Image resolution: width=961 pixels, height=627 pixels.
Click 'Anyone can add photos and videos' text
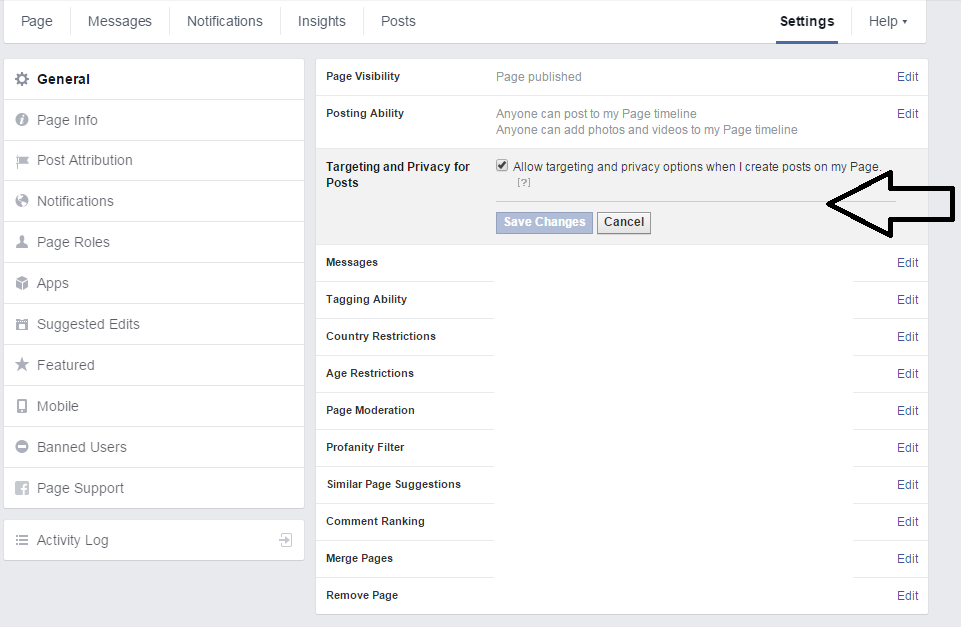[x=647, y=130]
